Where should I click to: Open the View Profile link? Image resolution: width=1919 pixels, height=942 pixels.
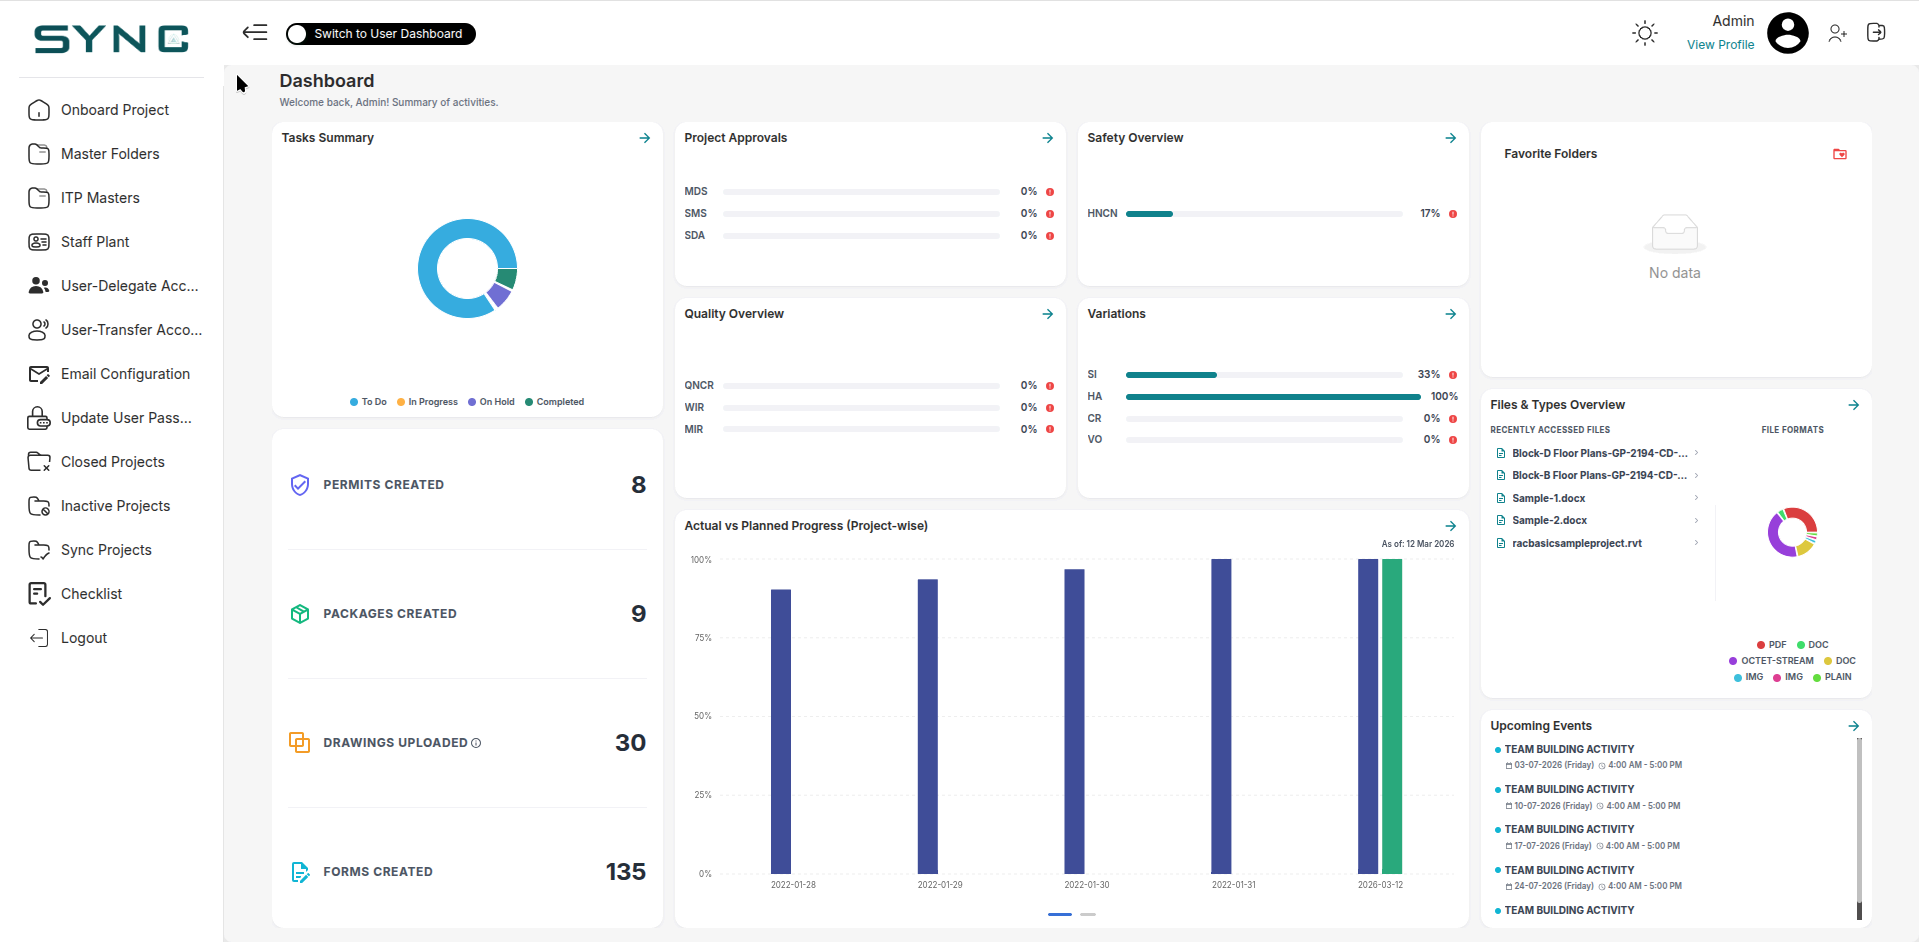pyautogui.click(x=1720, y=45)
